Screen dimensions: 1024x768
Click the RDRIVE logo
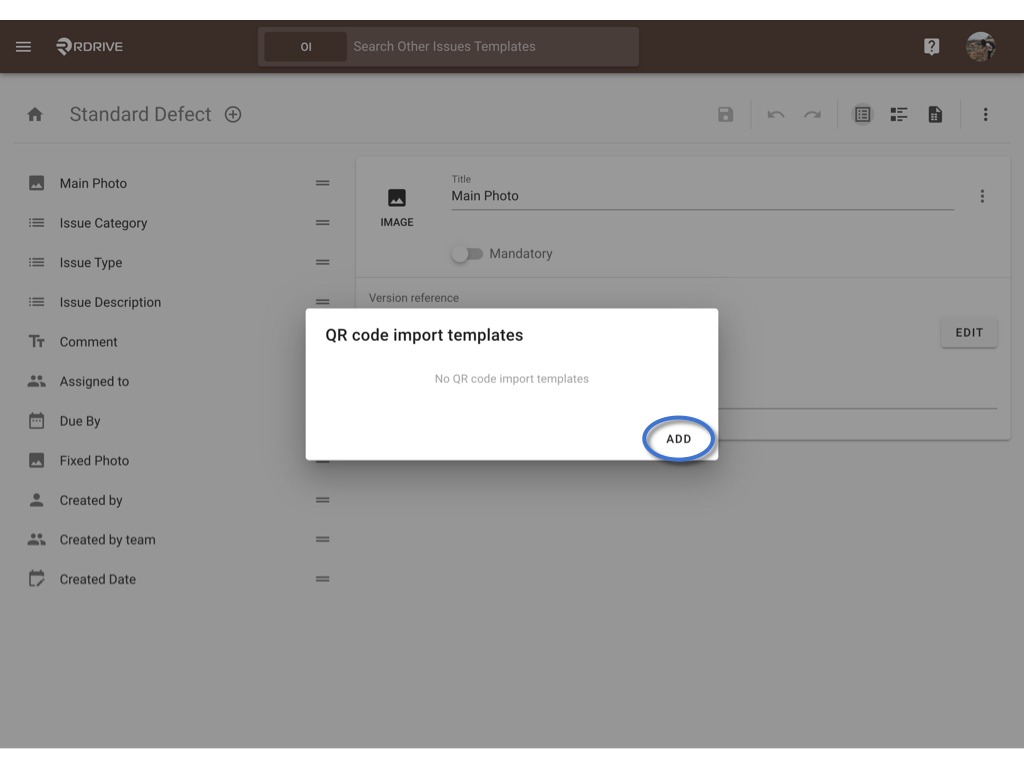(89, 46)
